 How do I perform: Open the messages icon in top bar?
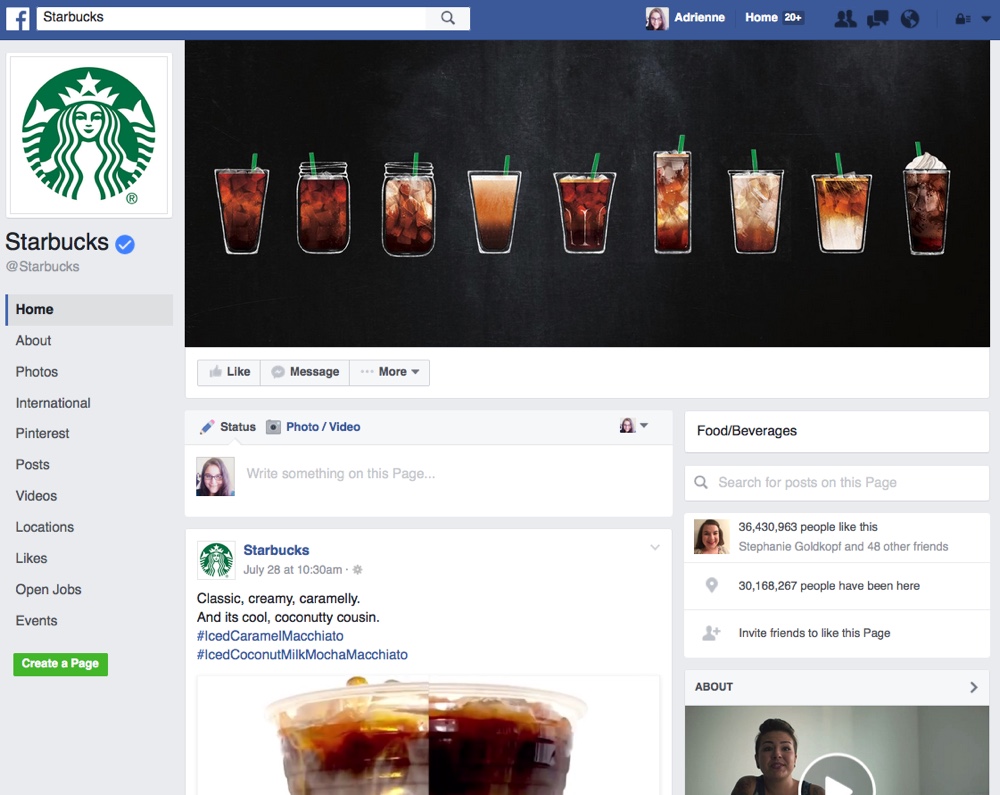pos(878,18)
